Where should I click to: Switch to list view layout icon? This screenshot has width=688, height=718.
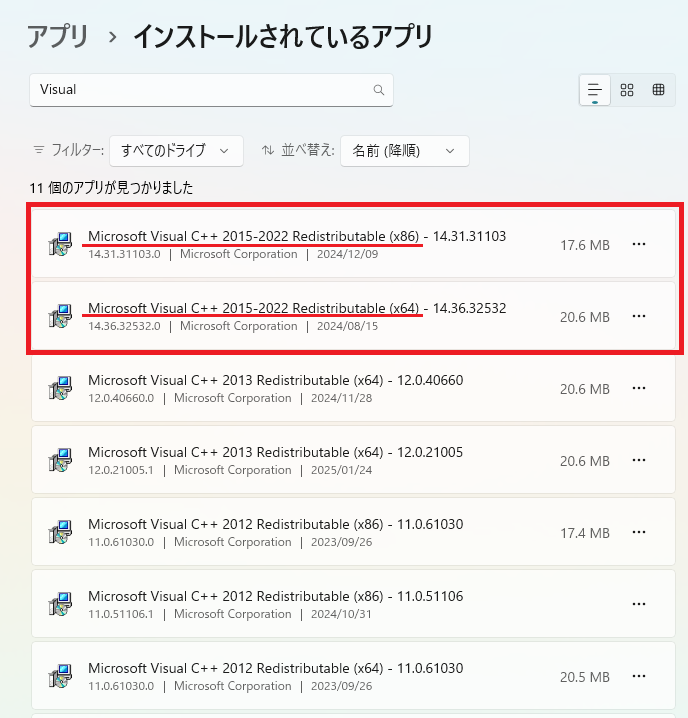(595, 90)
